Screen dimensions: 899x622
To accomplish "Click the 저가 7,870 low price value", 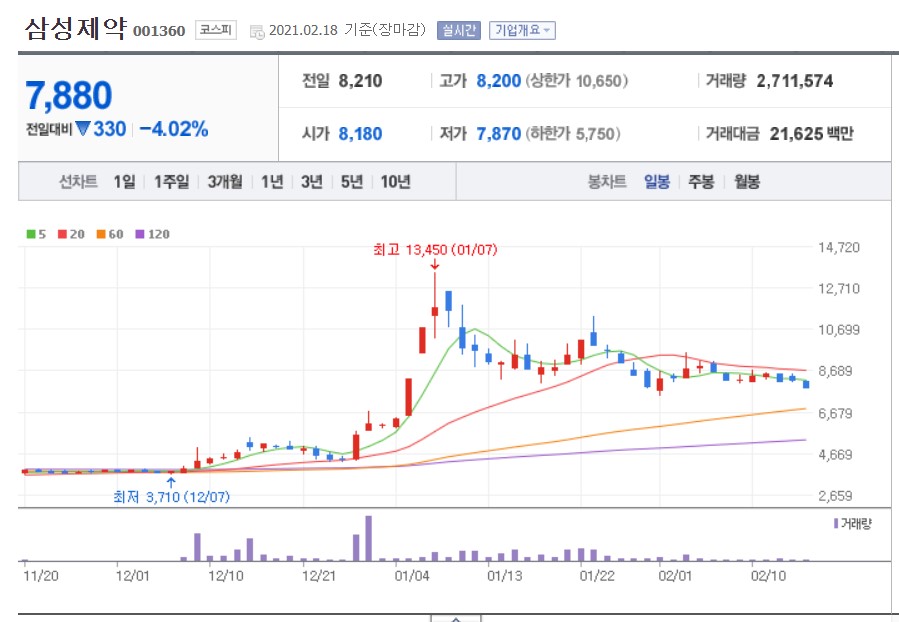I will tap(499, 134).
